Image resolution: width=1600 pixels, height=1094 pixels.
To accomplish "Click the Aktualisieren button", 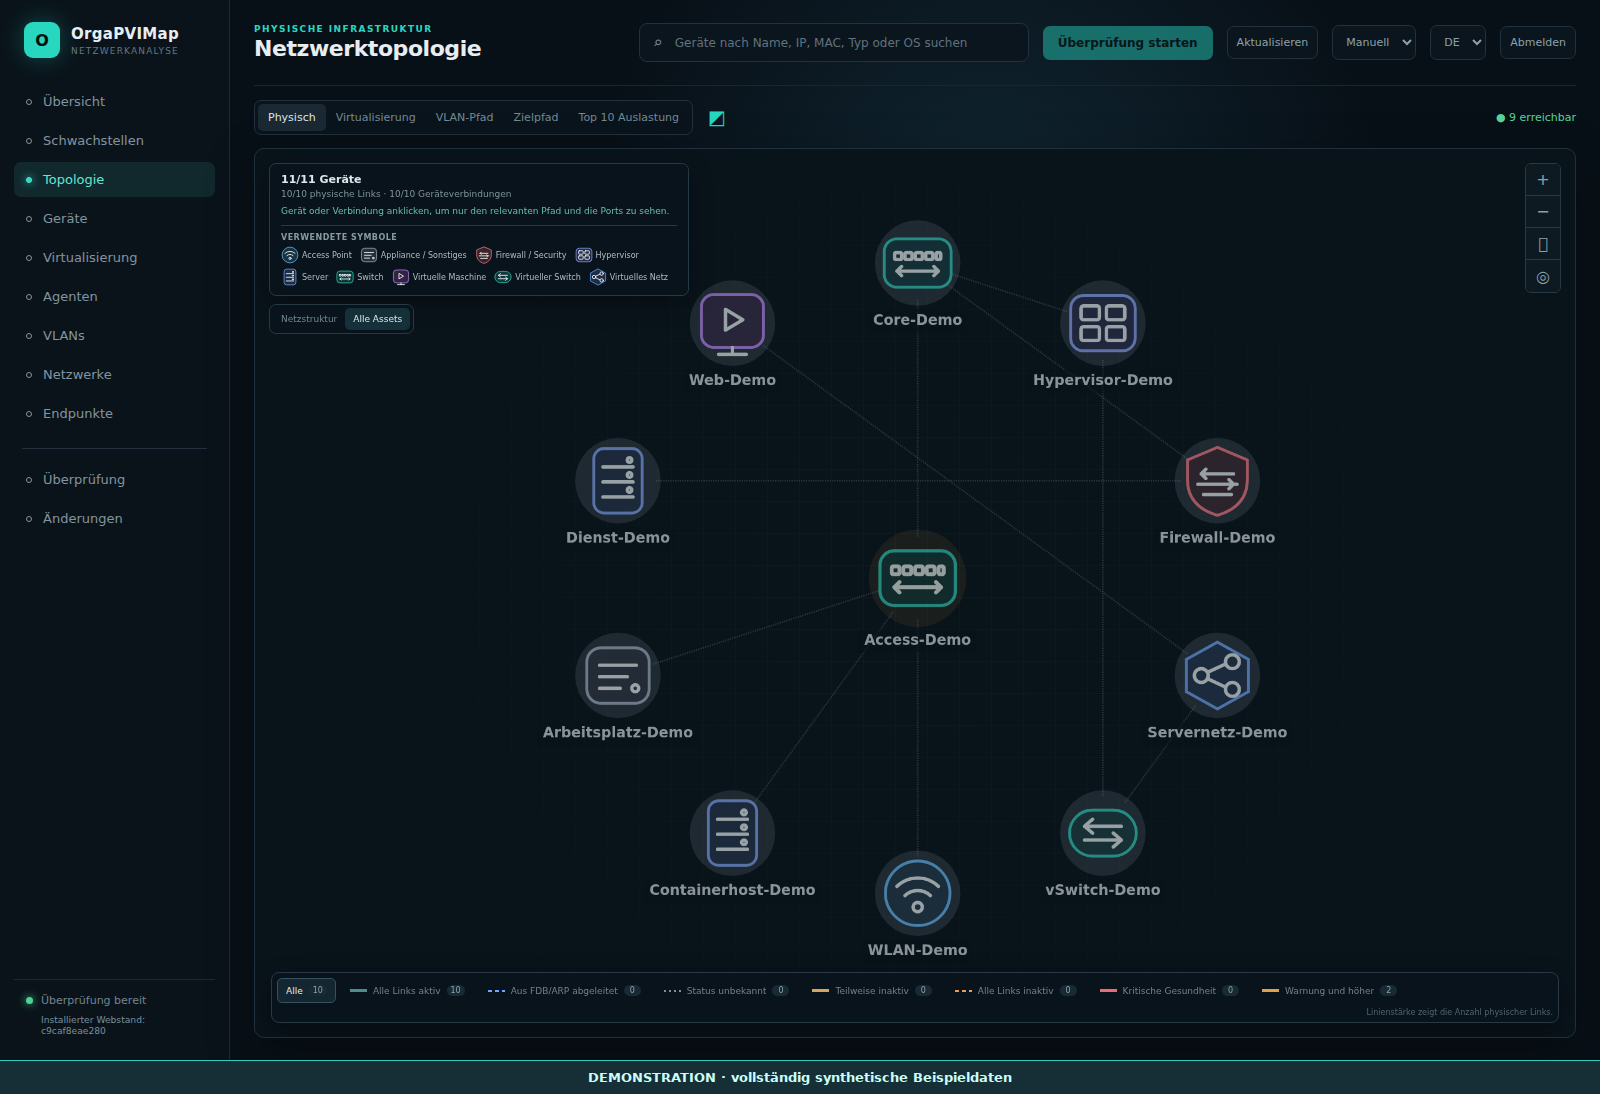I will click(x=1272, y=42).
